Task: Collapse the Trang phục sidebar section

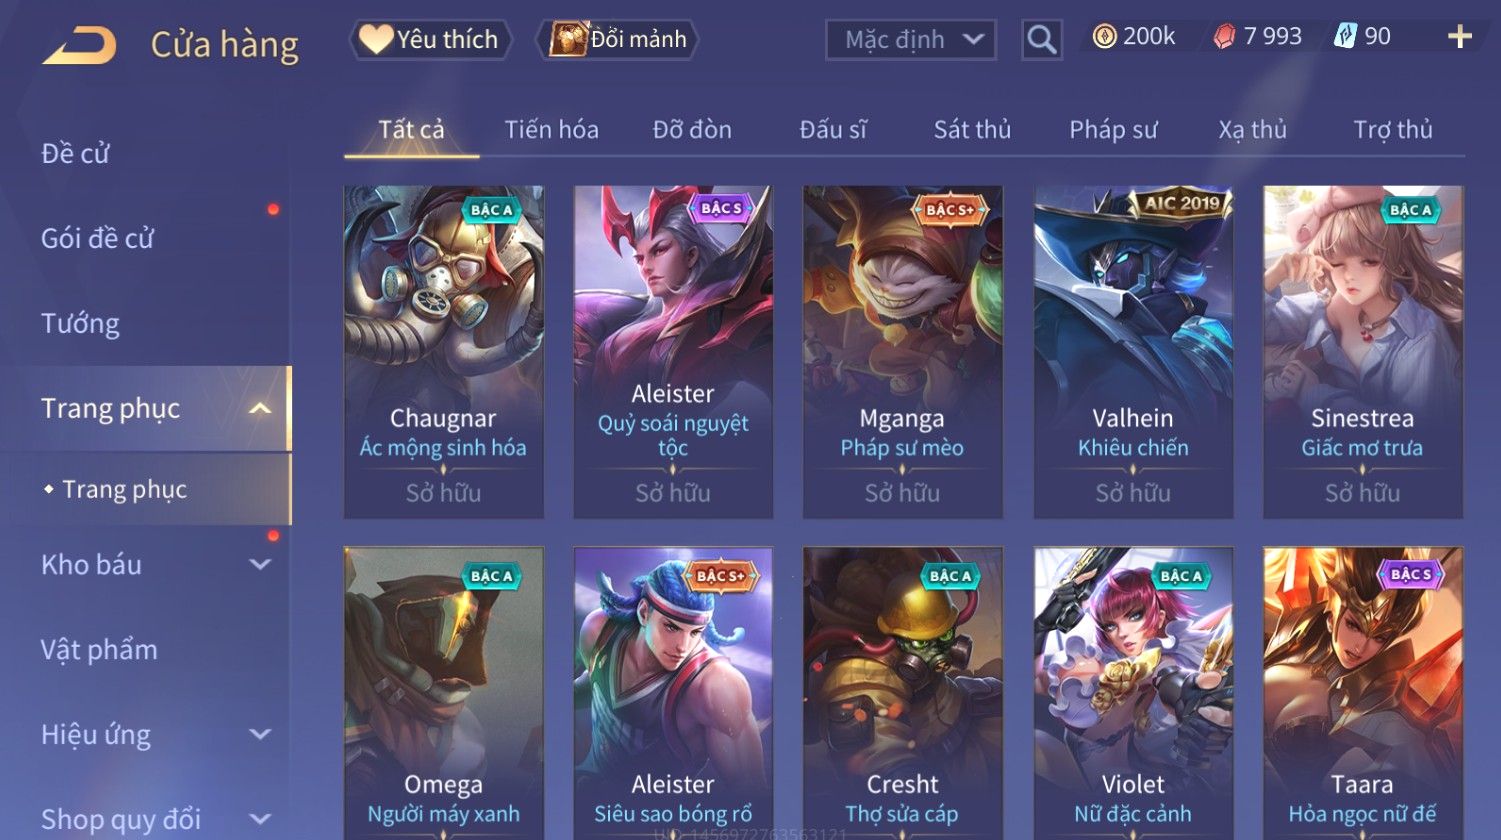Action: [x=260, y=408]
